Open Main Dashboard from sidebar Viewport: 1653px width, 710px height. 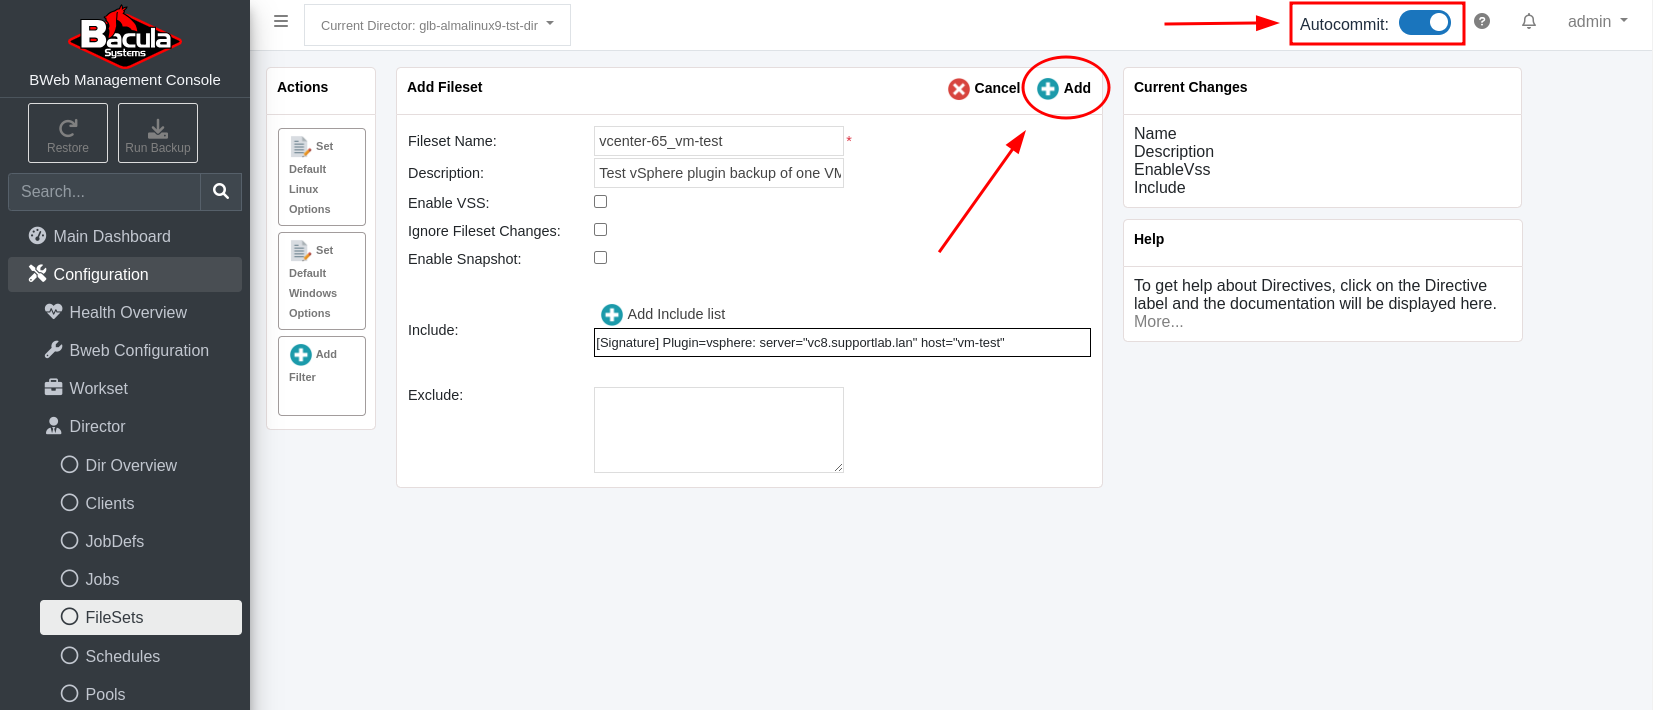(x=111, y=236)
